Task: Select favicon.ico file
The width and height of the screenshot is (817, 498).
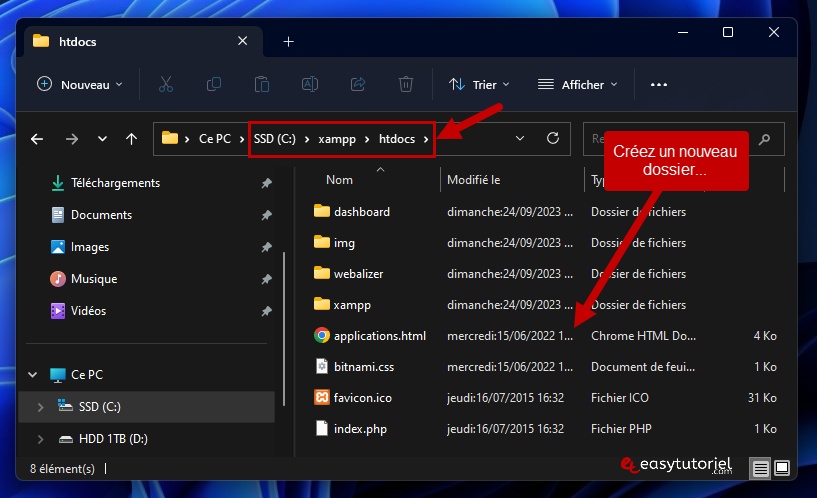Action: click(x=363, y=398)
